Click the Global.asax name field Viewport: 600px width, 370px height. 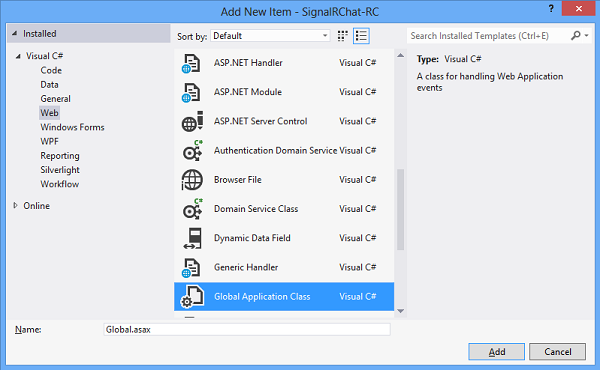pyautogui.click(x=247, y=329)
